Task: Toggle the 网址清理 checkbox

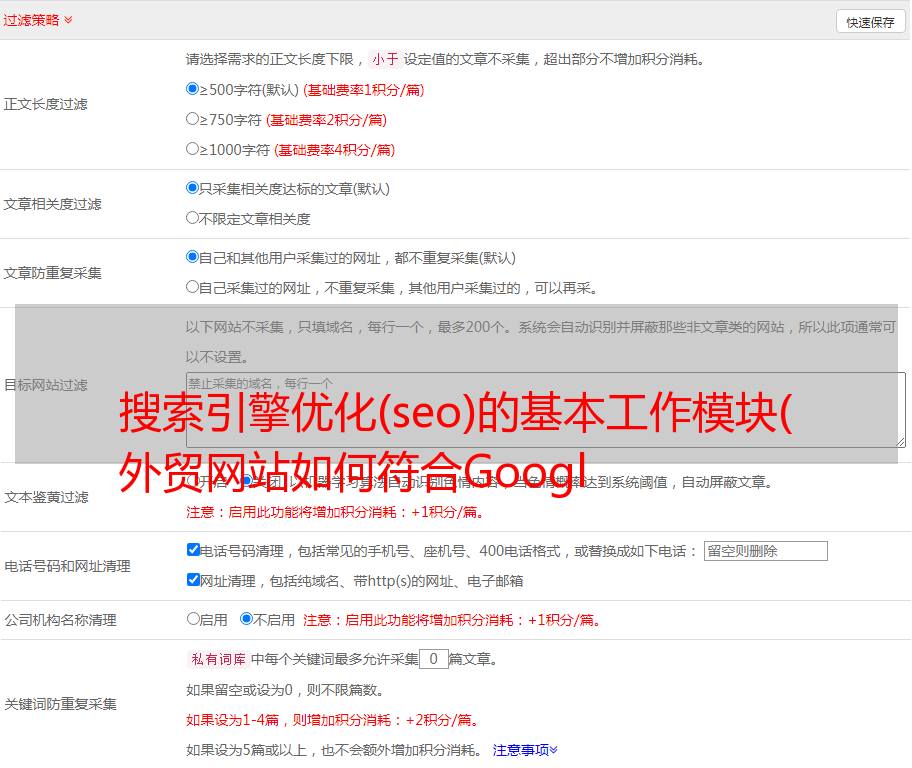Action: pos(194,579)
